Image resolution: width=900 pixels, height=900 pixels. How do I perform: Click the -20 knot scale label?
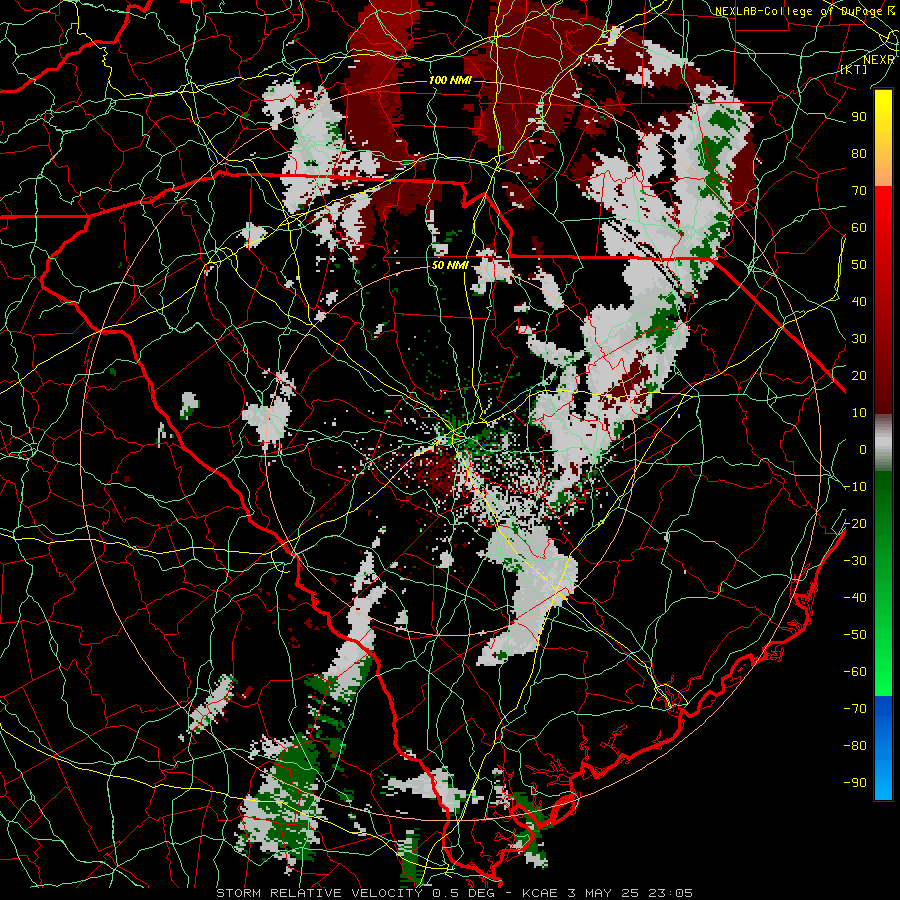pyautogui.click(x=855, y=524)
